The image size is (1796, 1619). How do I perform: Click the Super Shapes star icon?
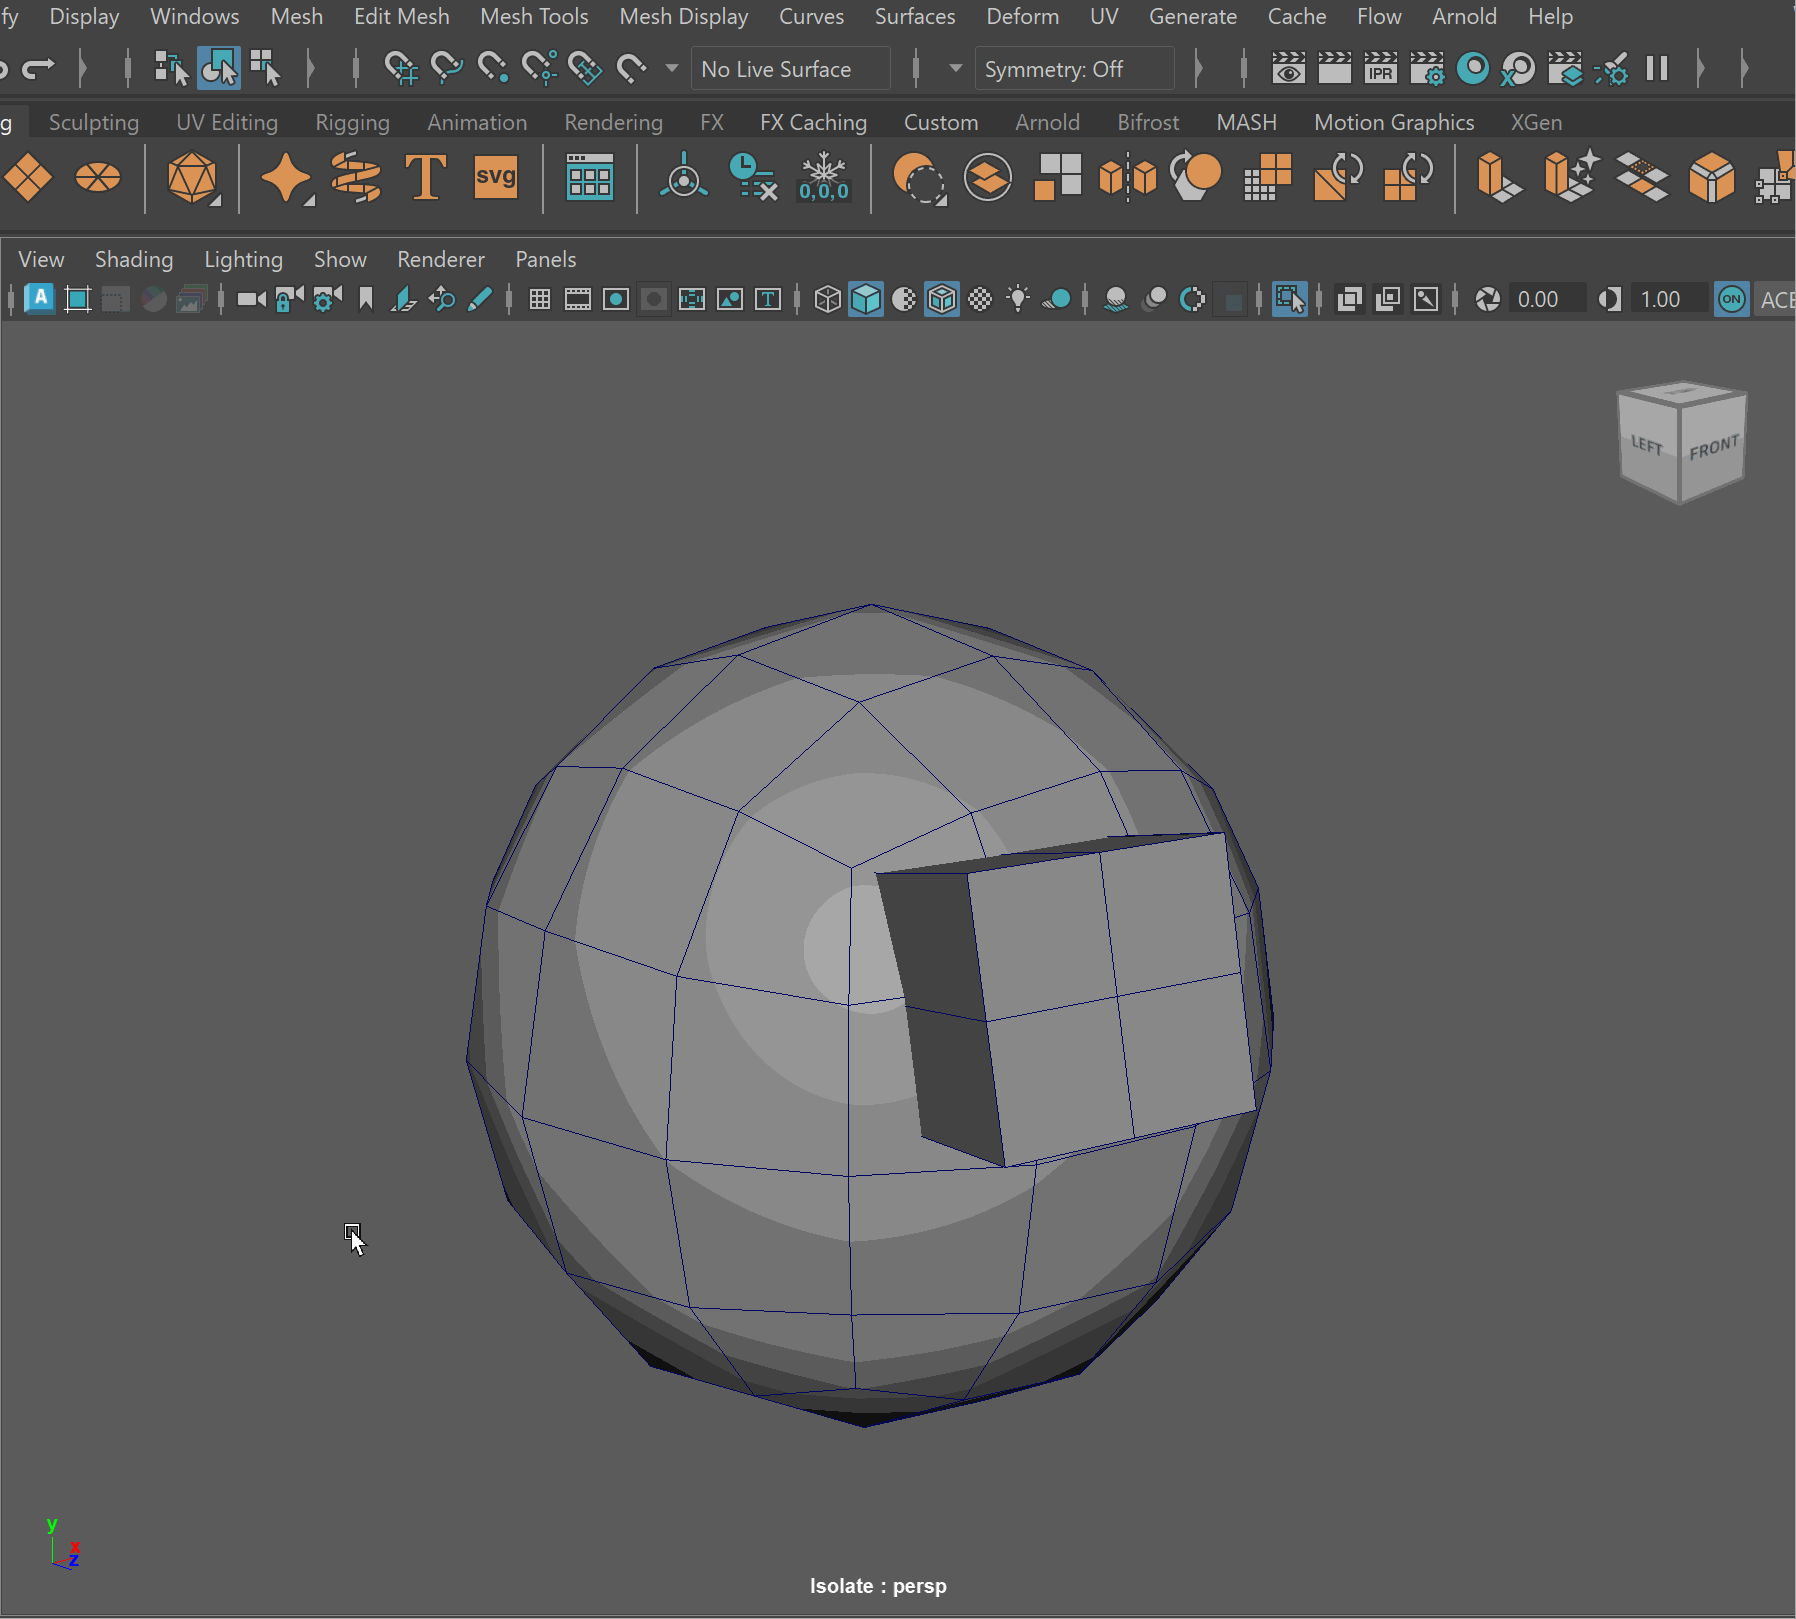point(285,179)
